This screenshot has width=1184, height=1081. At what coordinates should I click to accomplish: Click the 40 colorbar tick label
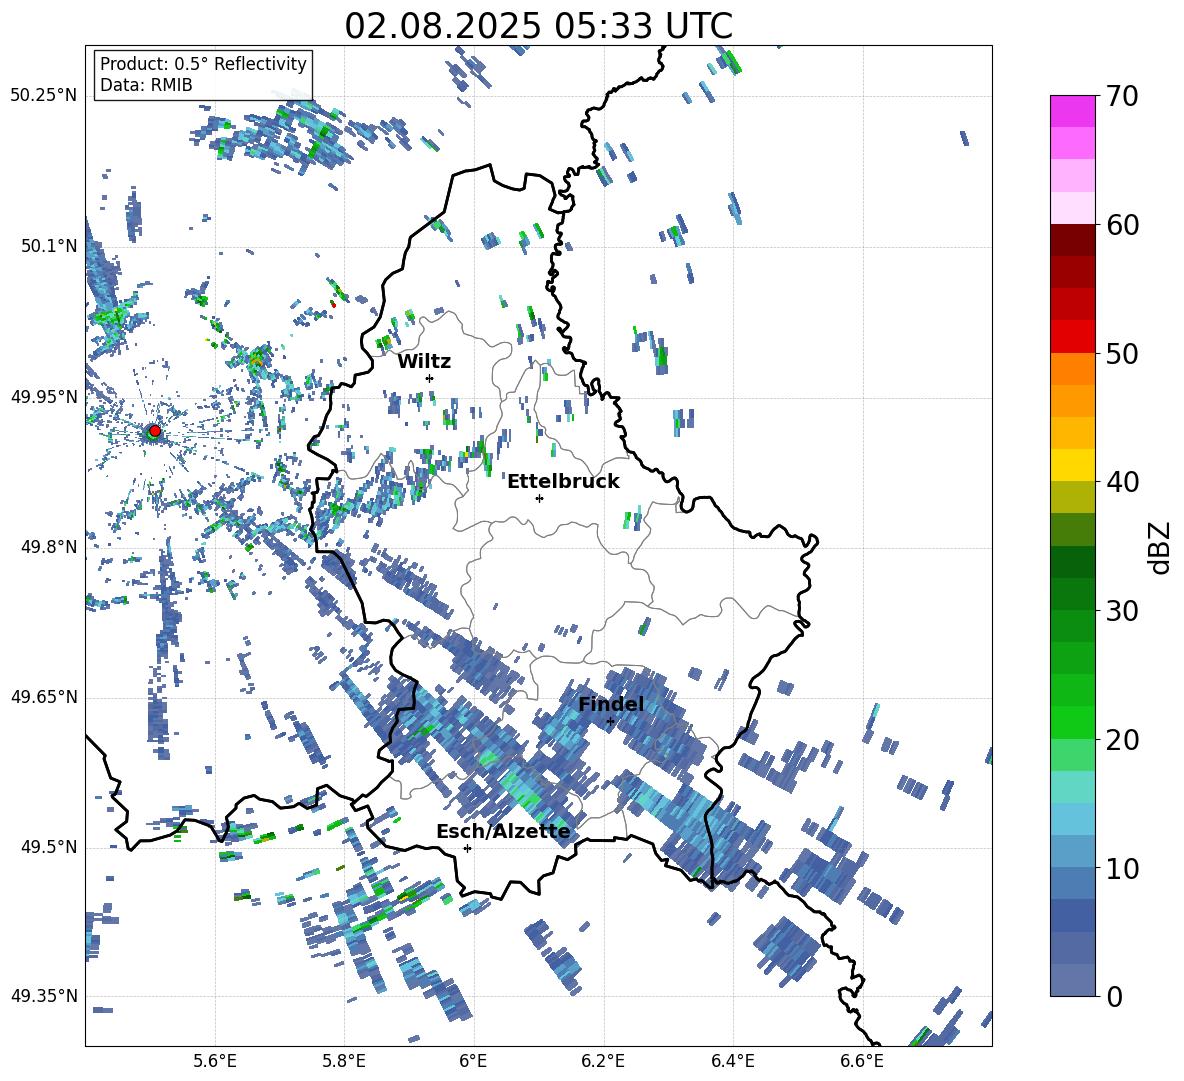coord(1121,482)
